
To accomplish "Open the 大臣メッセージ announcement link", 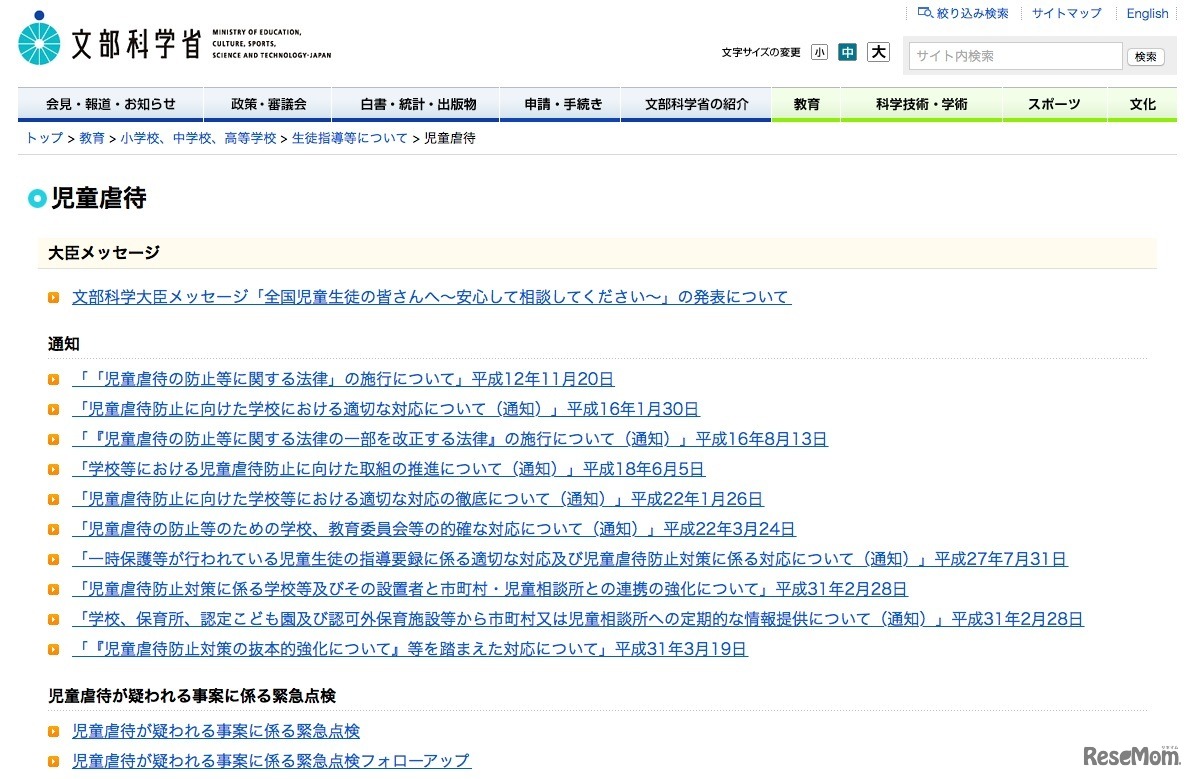I will click(x=430, y=296).
